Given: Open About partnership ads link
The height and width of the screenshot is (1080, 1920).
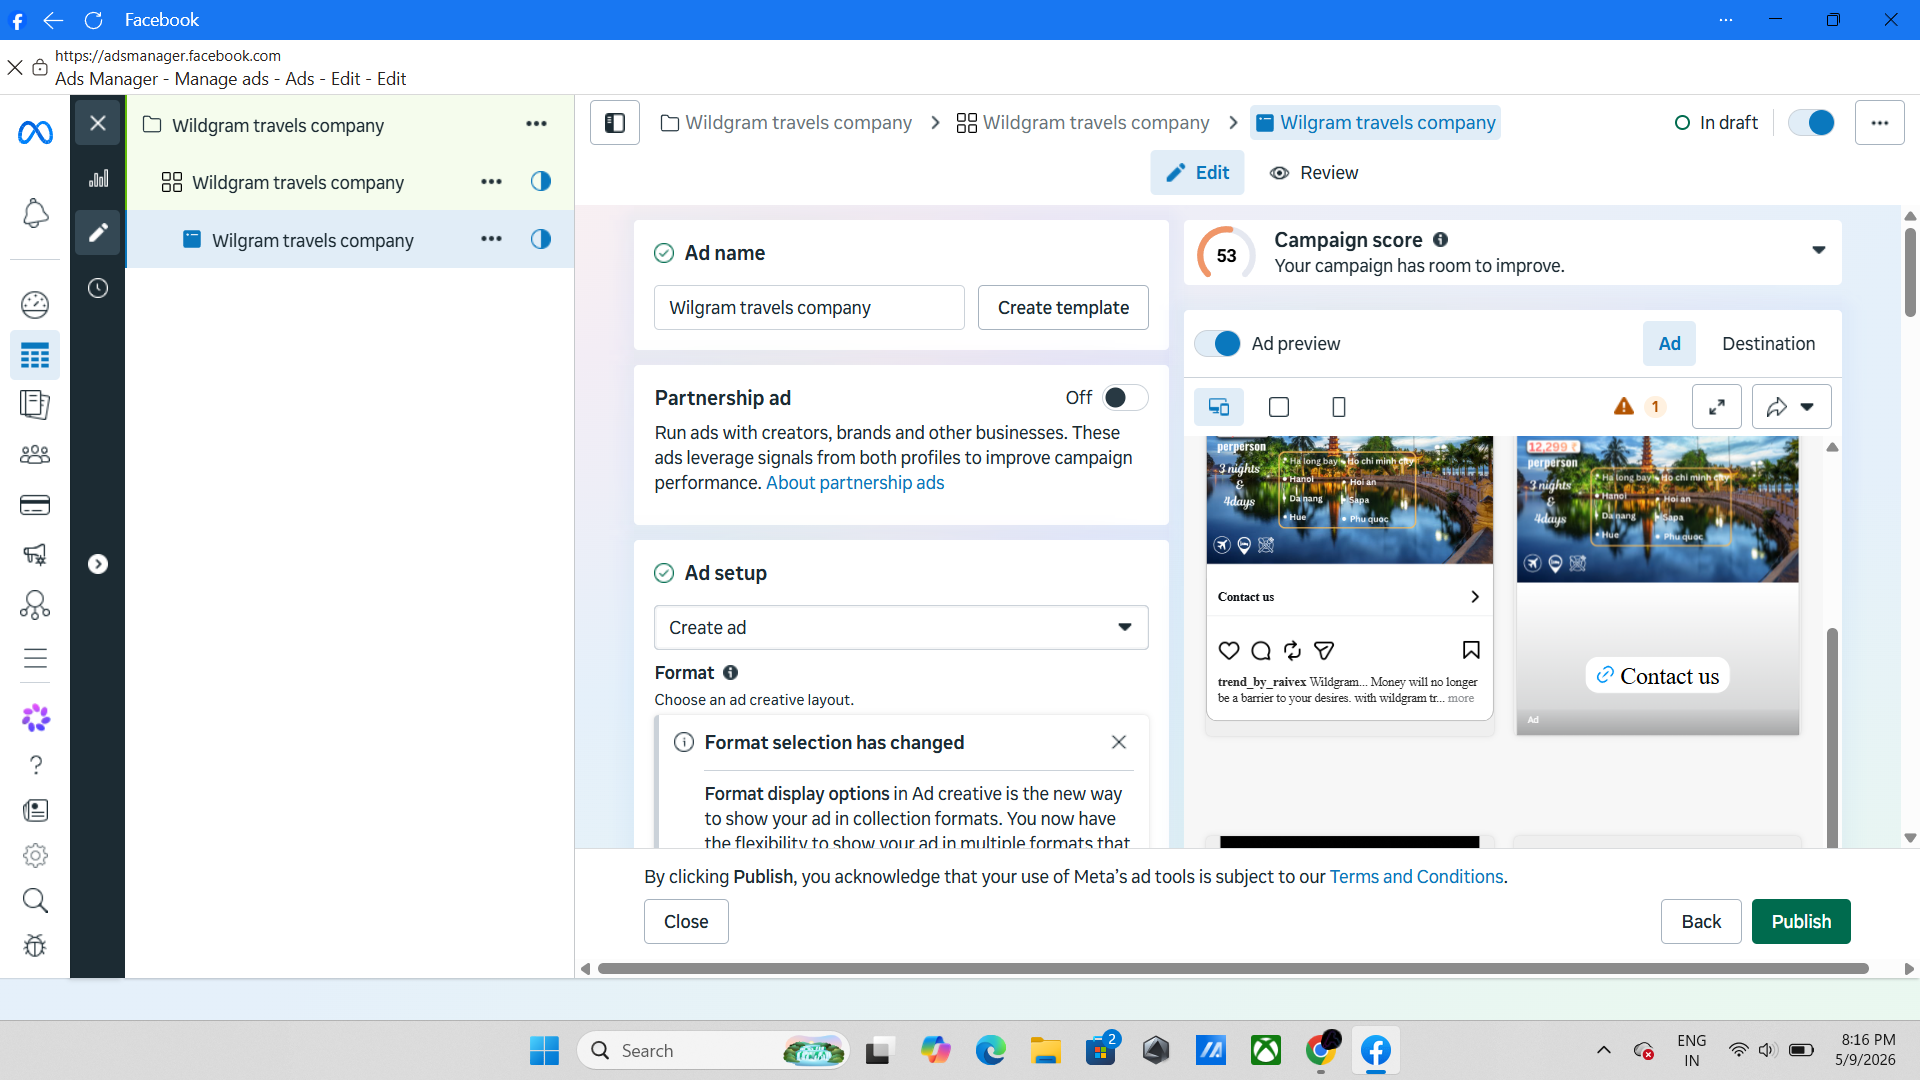Looking at the screenshot, I should [855, 483].
